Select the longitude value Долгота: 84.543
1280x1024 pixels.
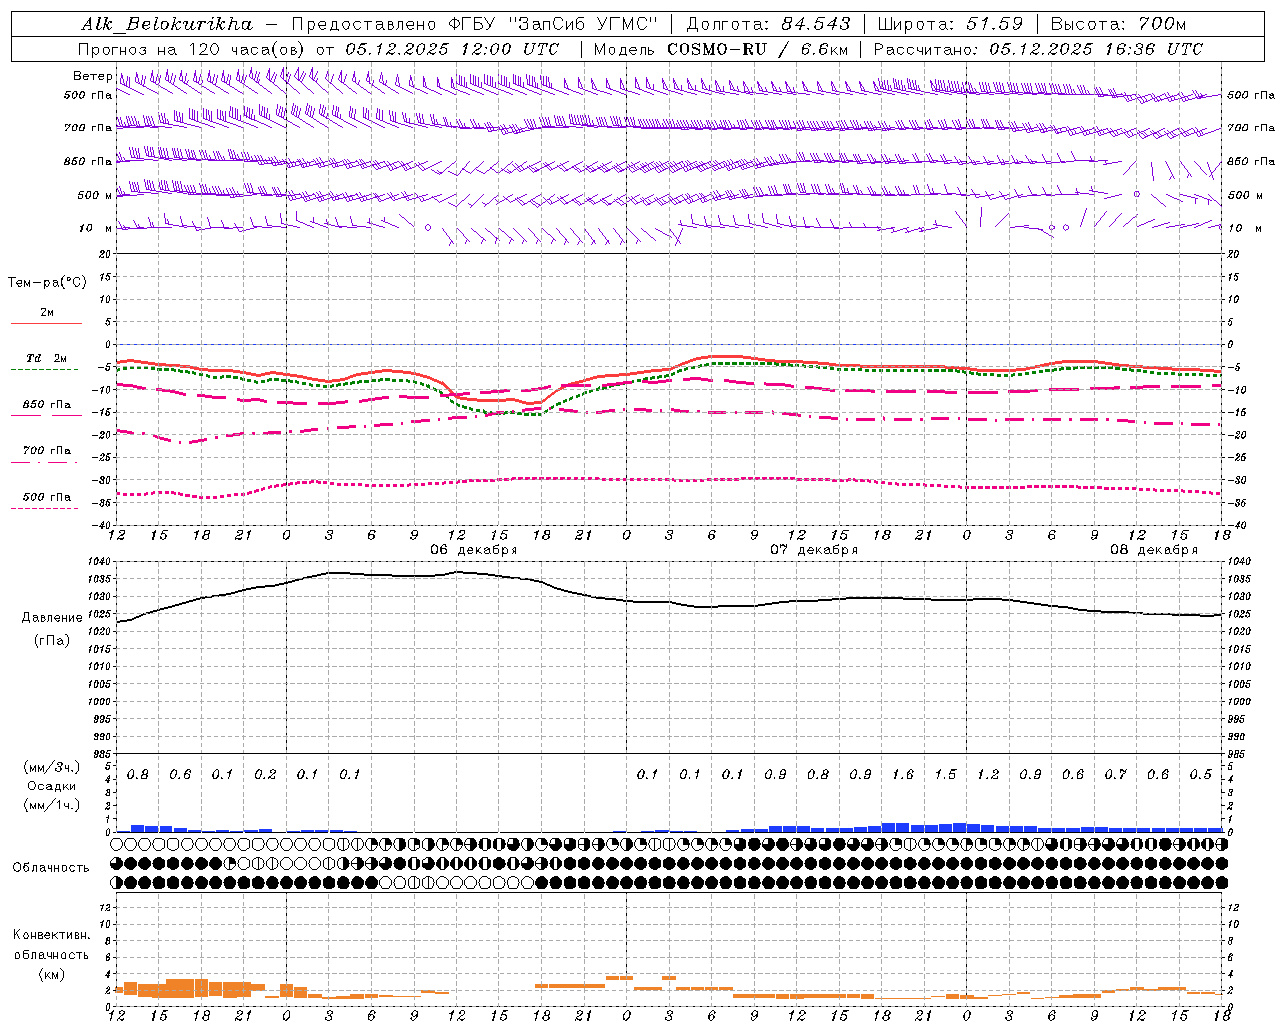click(768, 24)
